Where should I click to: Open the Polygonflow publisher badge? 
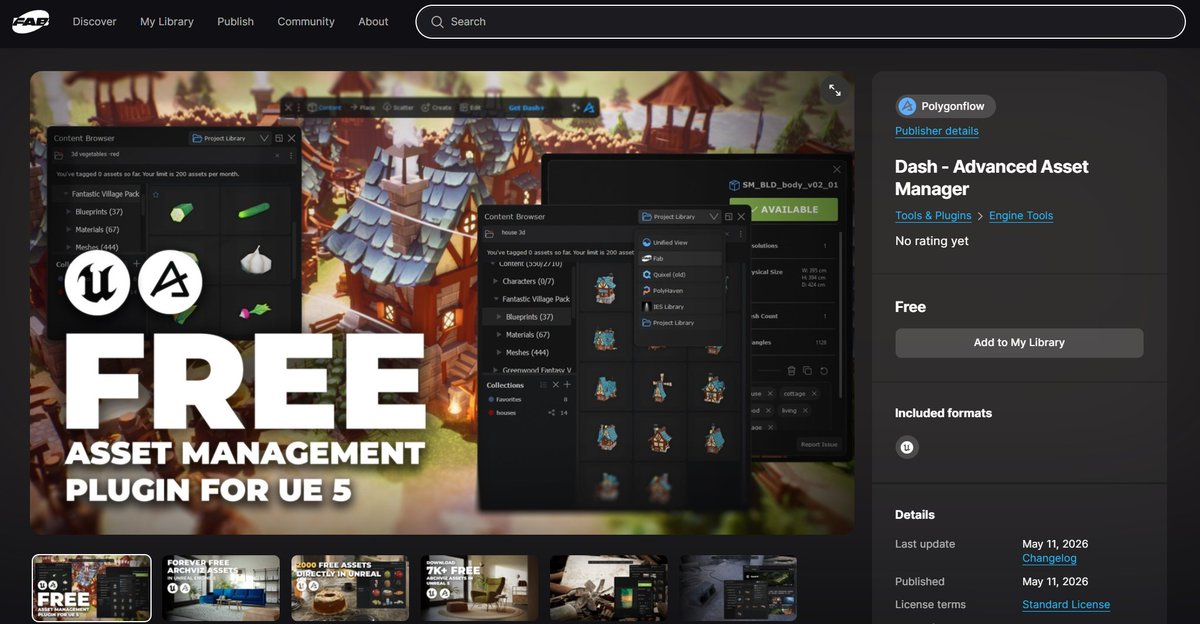pyautogui.click(x=945, y=106)
